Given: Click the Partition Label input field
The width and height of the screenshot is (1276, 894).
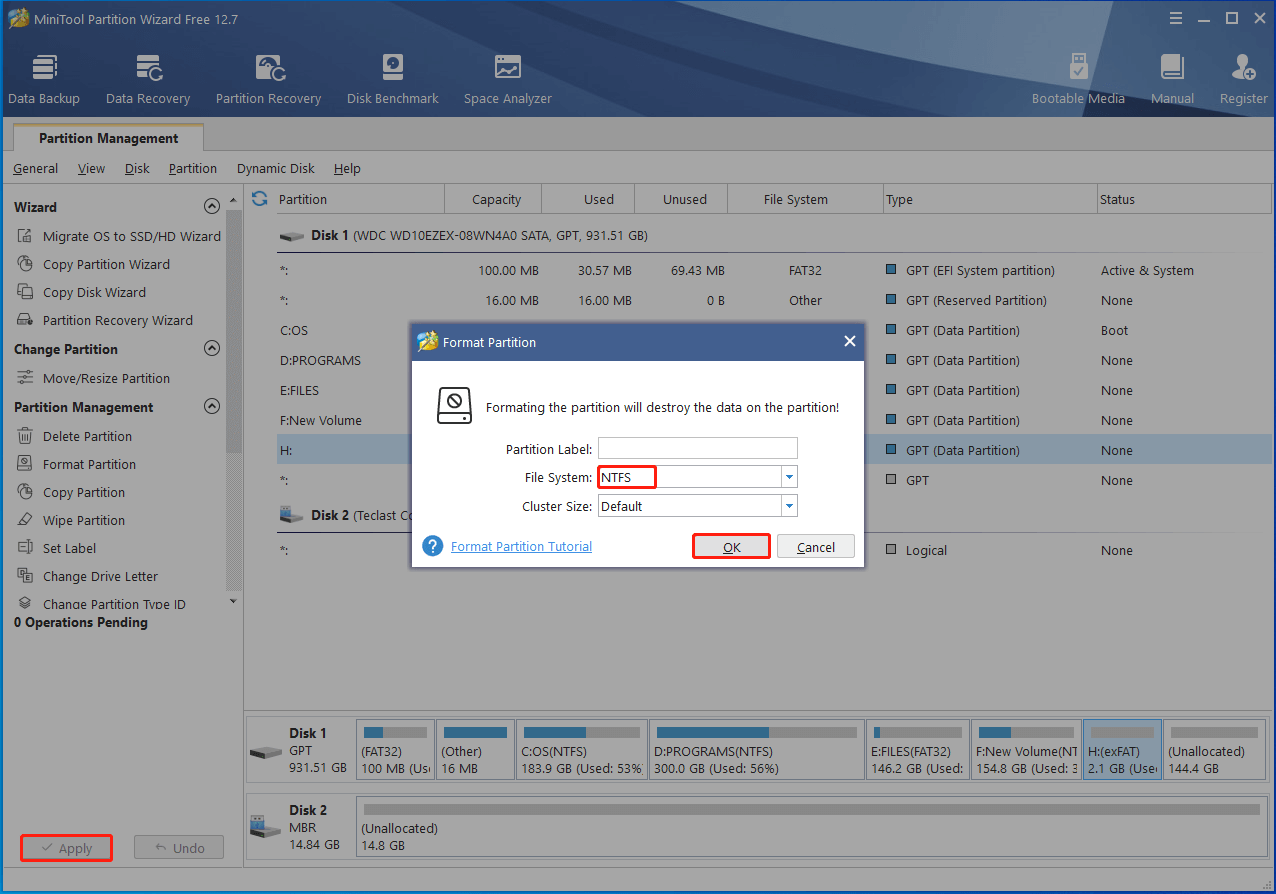Looking at the screenshot, I should [x=697, y=449].
